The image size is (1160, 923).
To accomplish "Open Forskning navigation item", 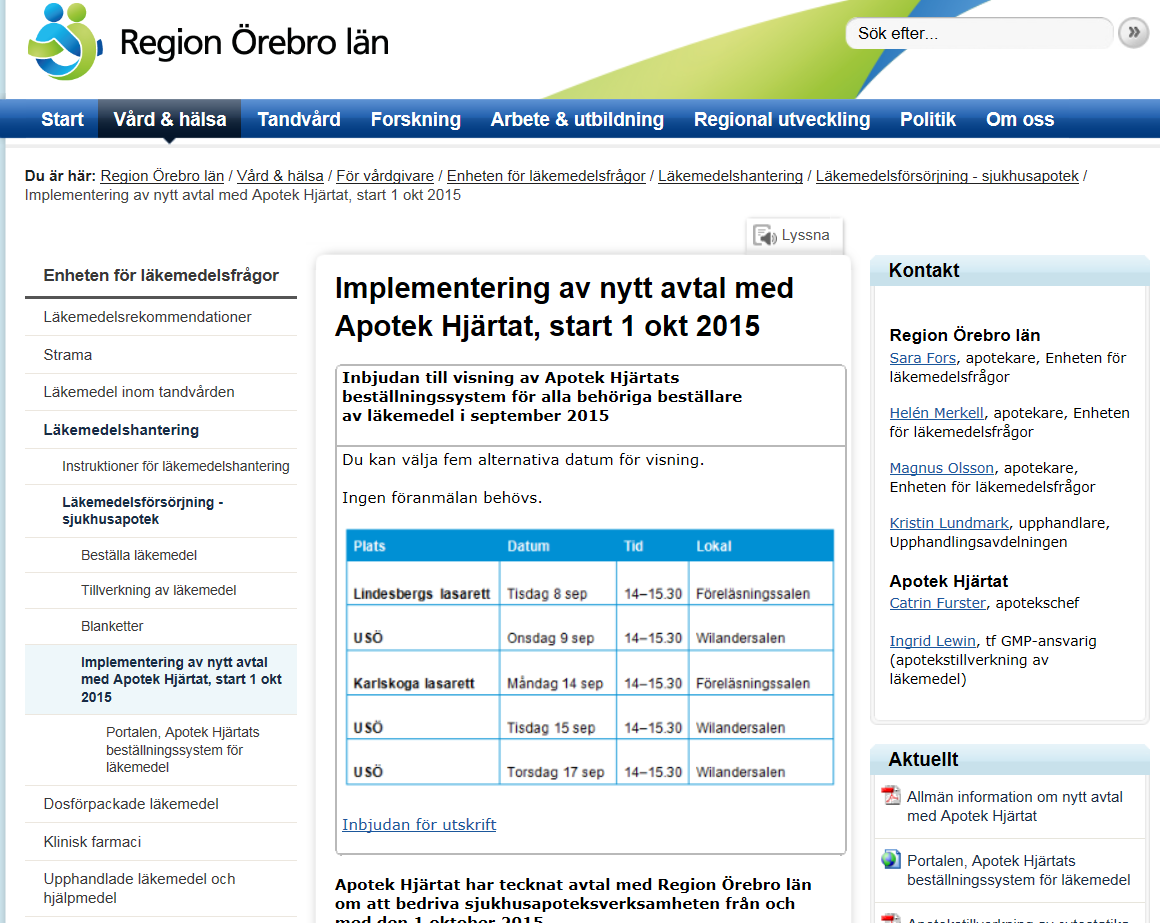I will tap(416, 119).
